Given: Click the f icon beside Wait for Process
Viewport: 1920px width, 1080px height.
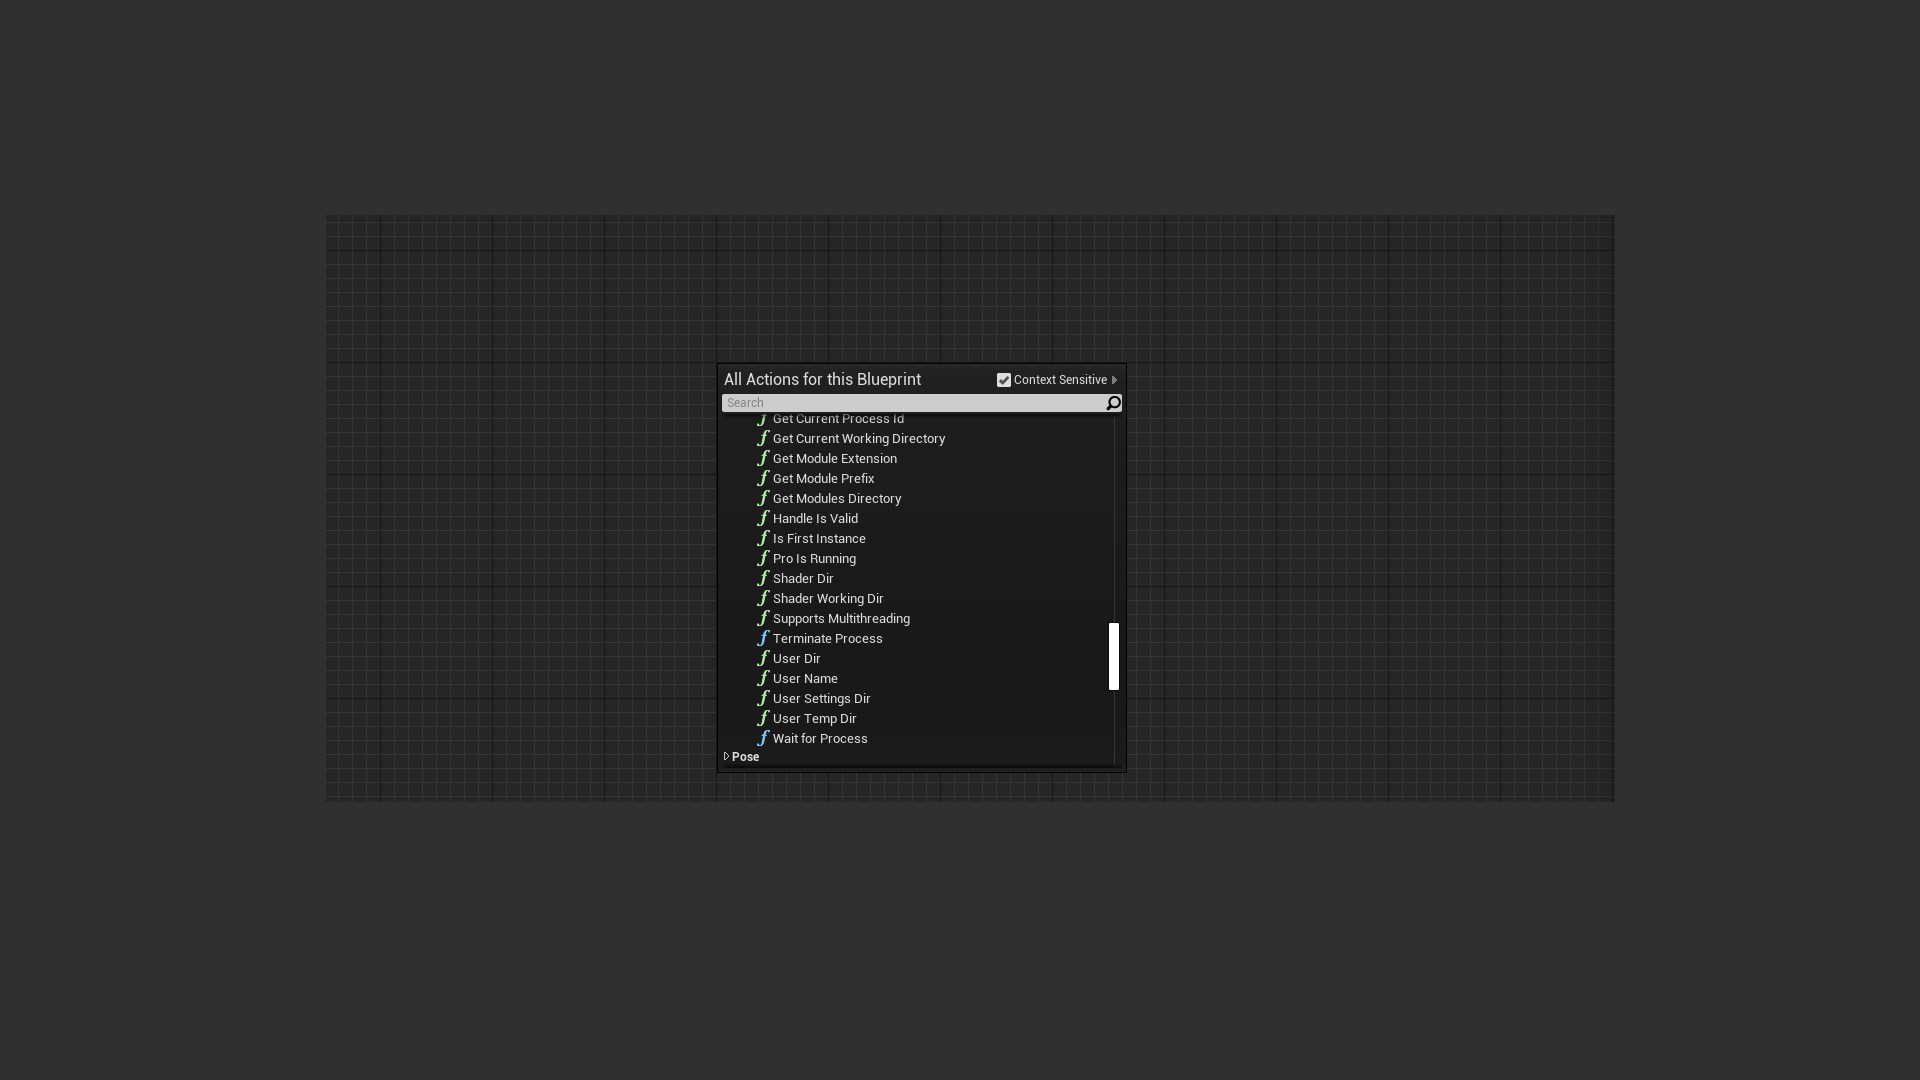Looking at the screenshot, I should [x=763, y=738].
